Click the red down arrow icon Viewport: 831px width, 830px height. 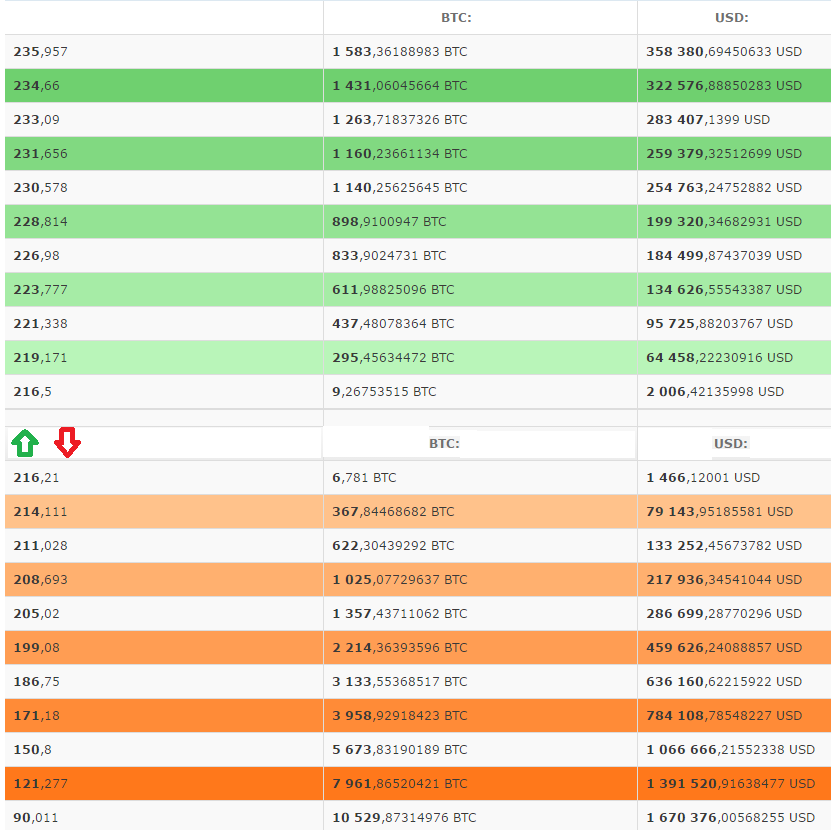tap(67, 442)
